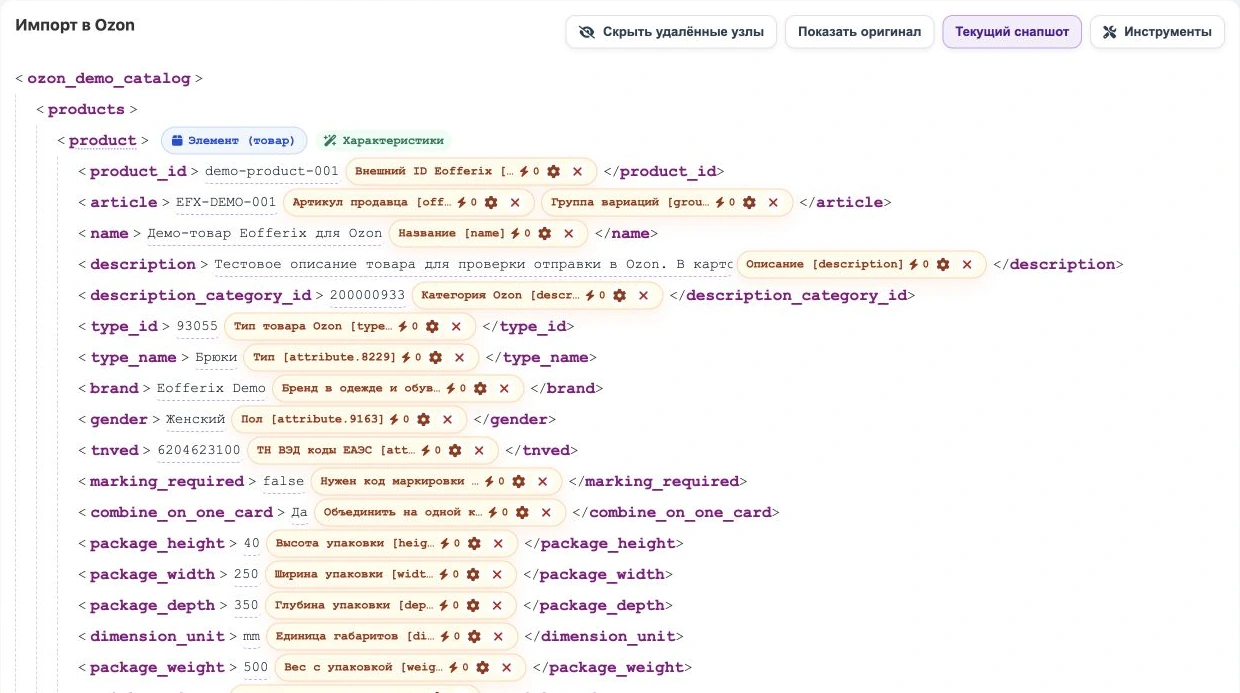The height and width of the screenshot is (693, 1240).
Task: Click the Элемент (товар) badge
Action: coord(234,140)
